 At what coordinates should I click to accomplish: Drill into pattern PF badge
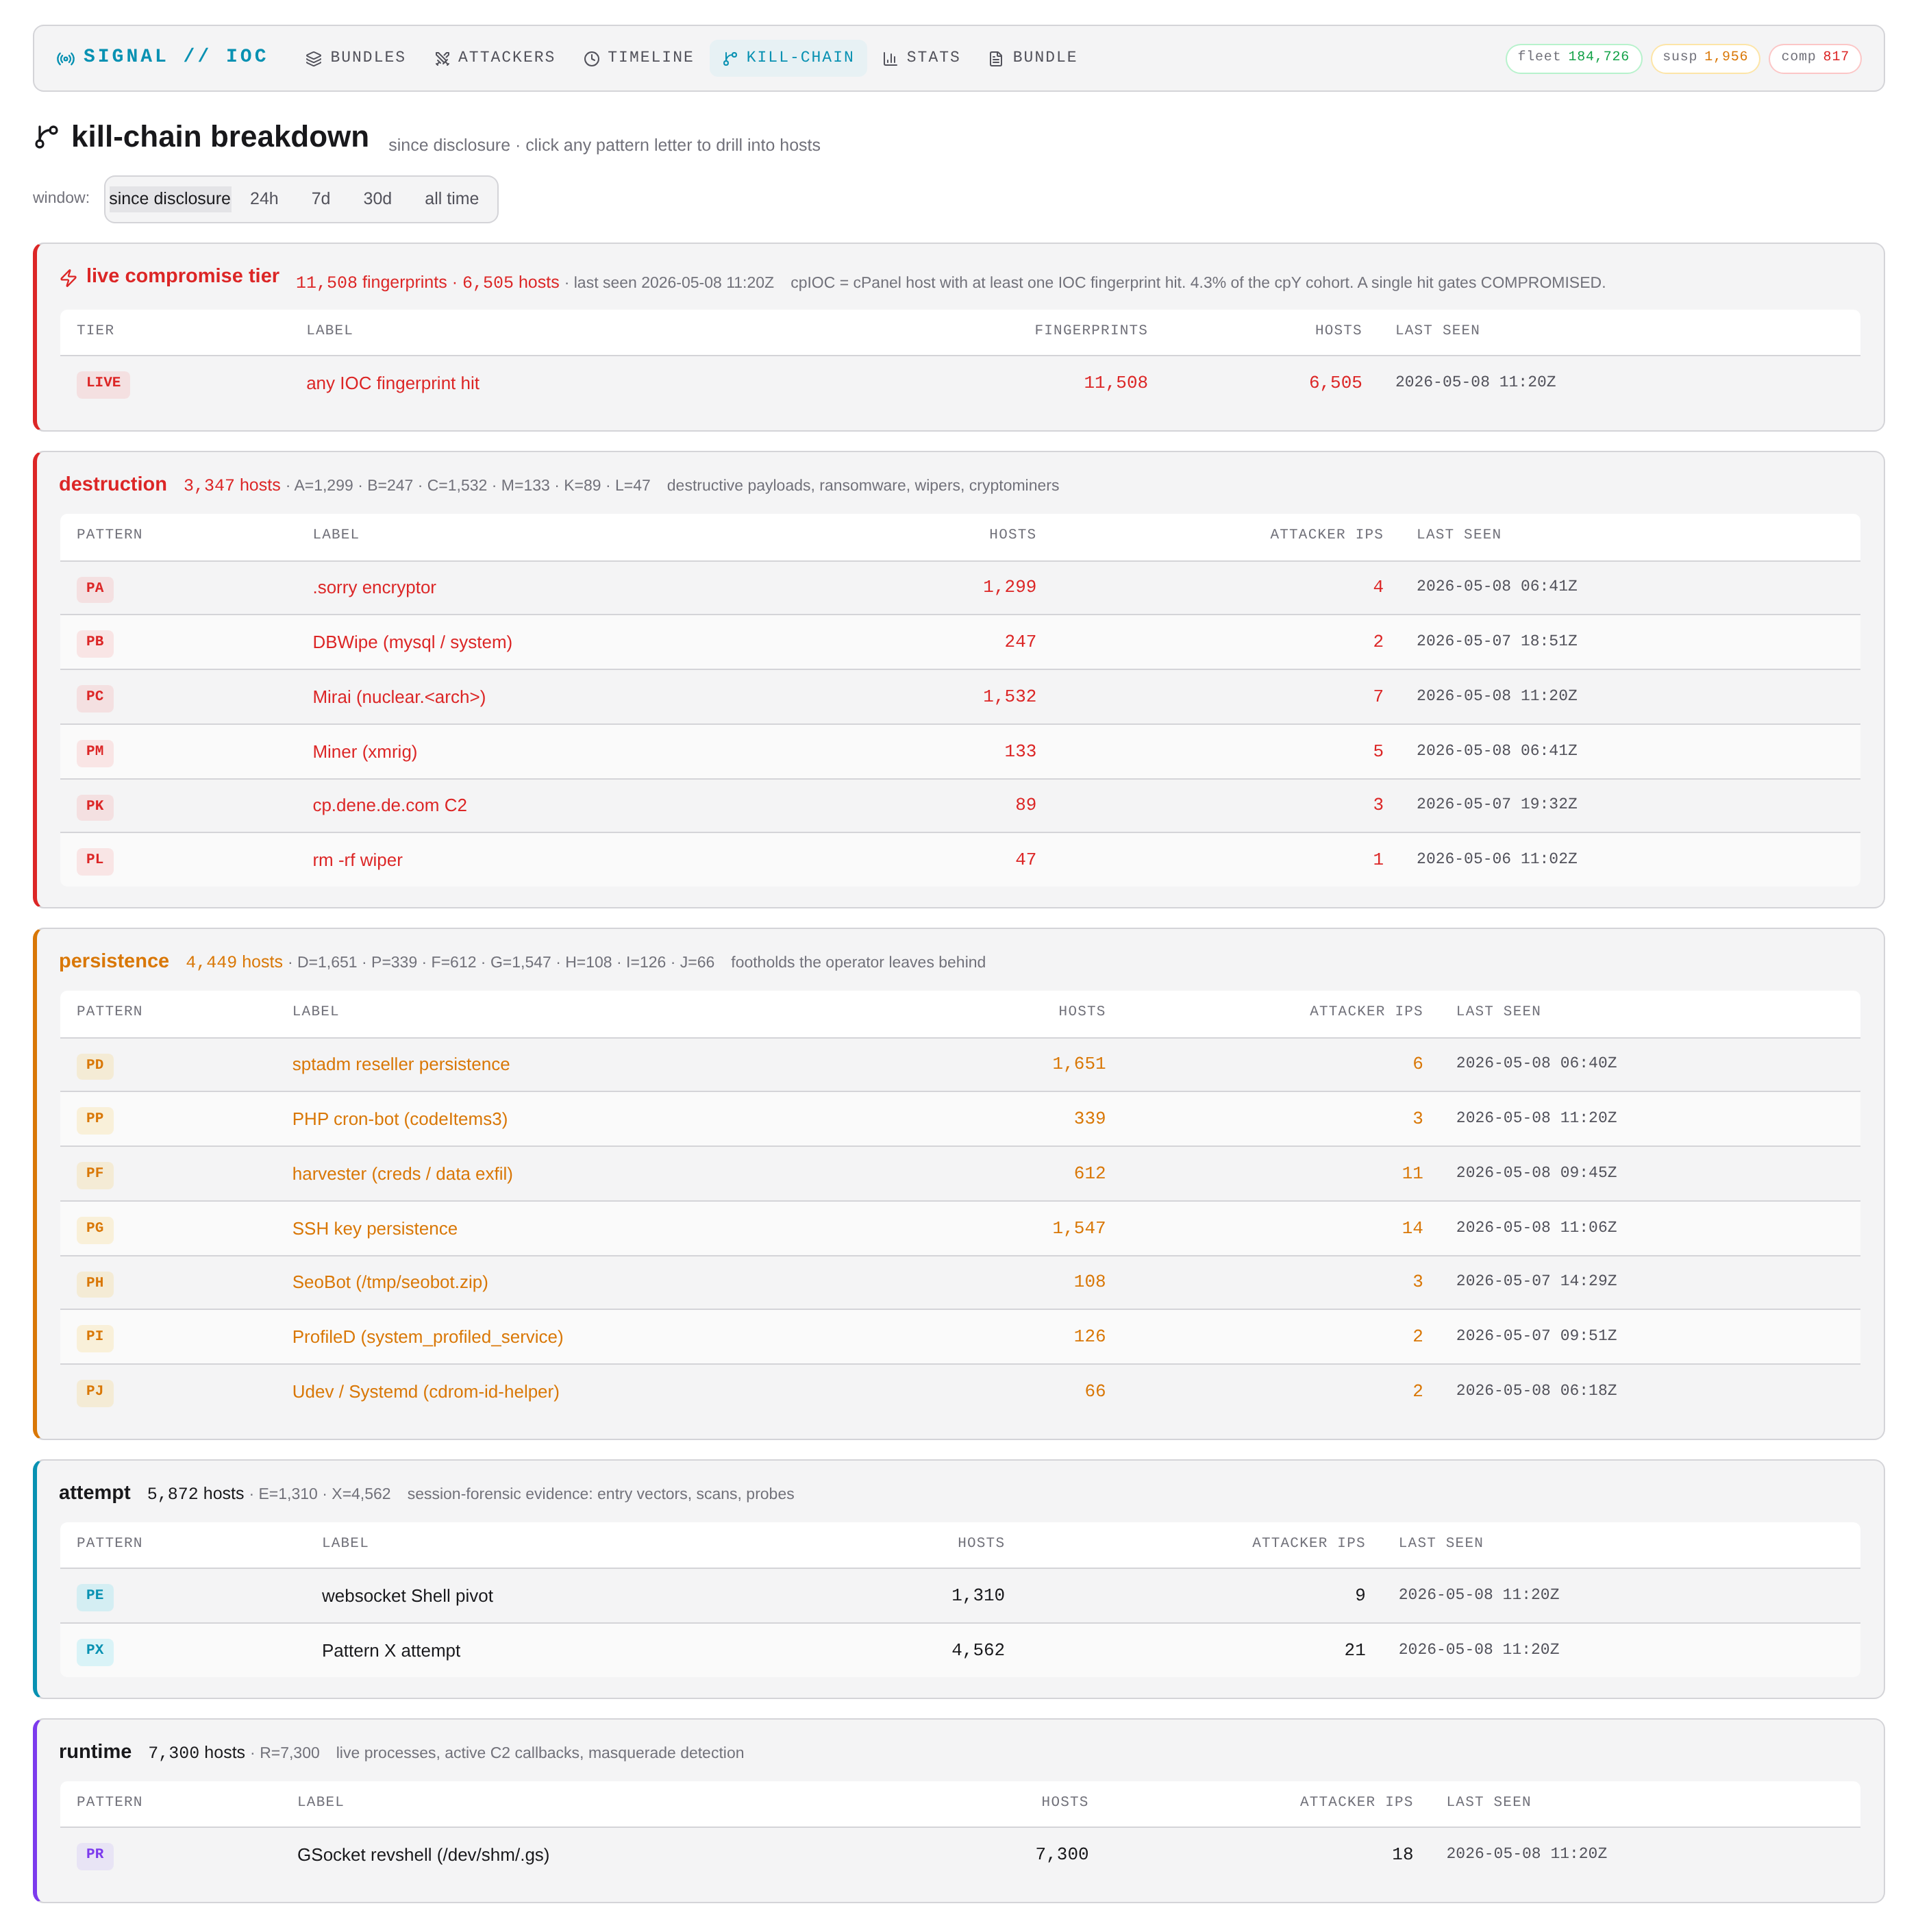[95, 1175]
